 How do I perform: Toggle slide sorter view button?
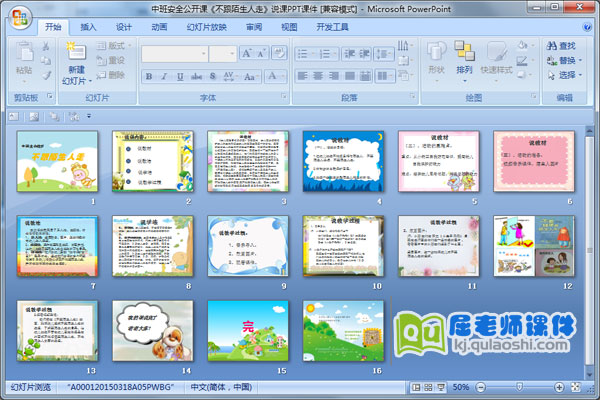coord(427,386)
